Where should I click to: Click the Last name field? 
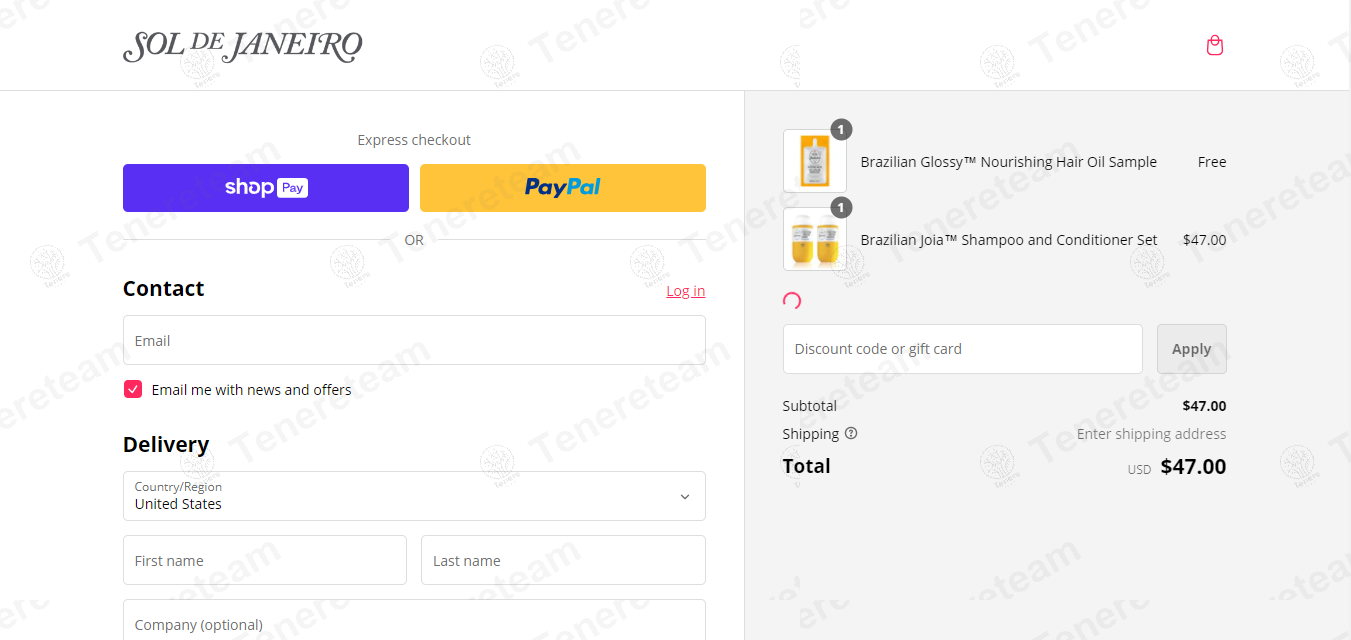(563, 560)
